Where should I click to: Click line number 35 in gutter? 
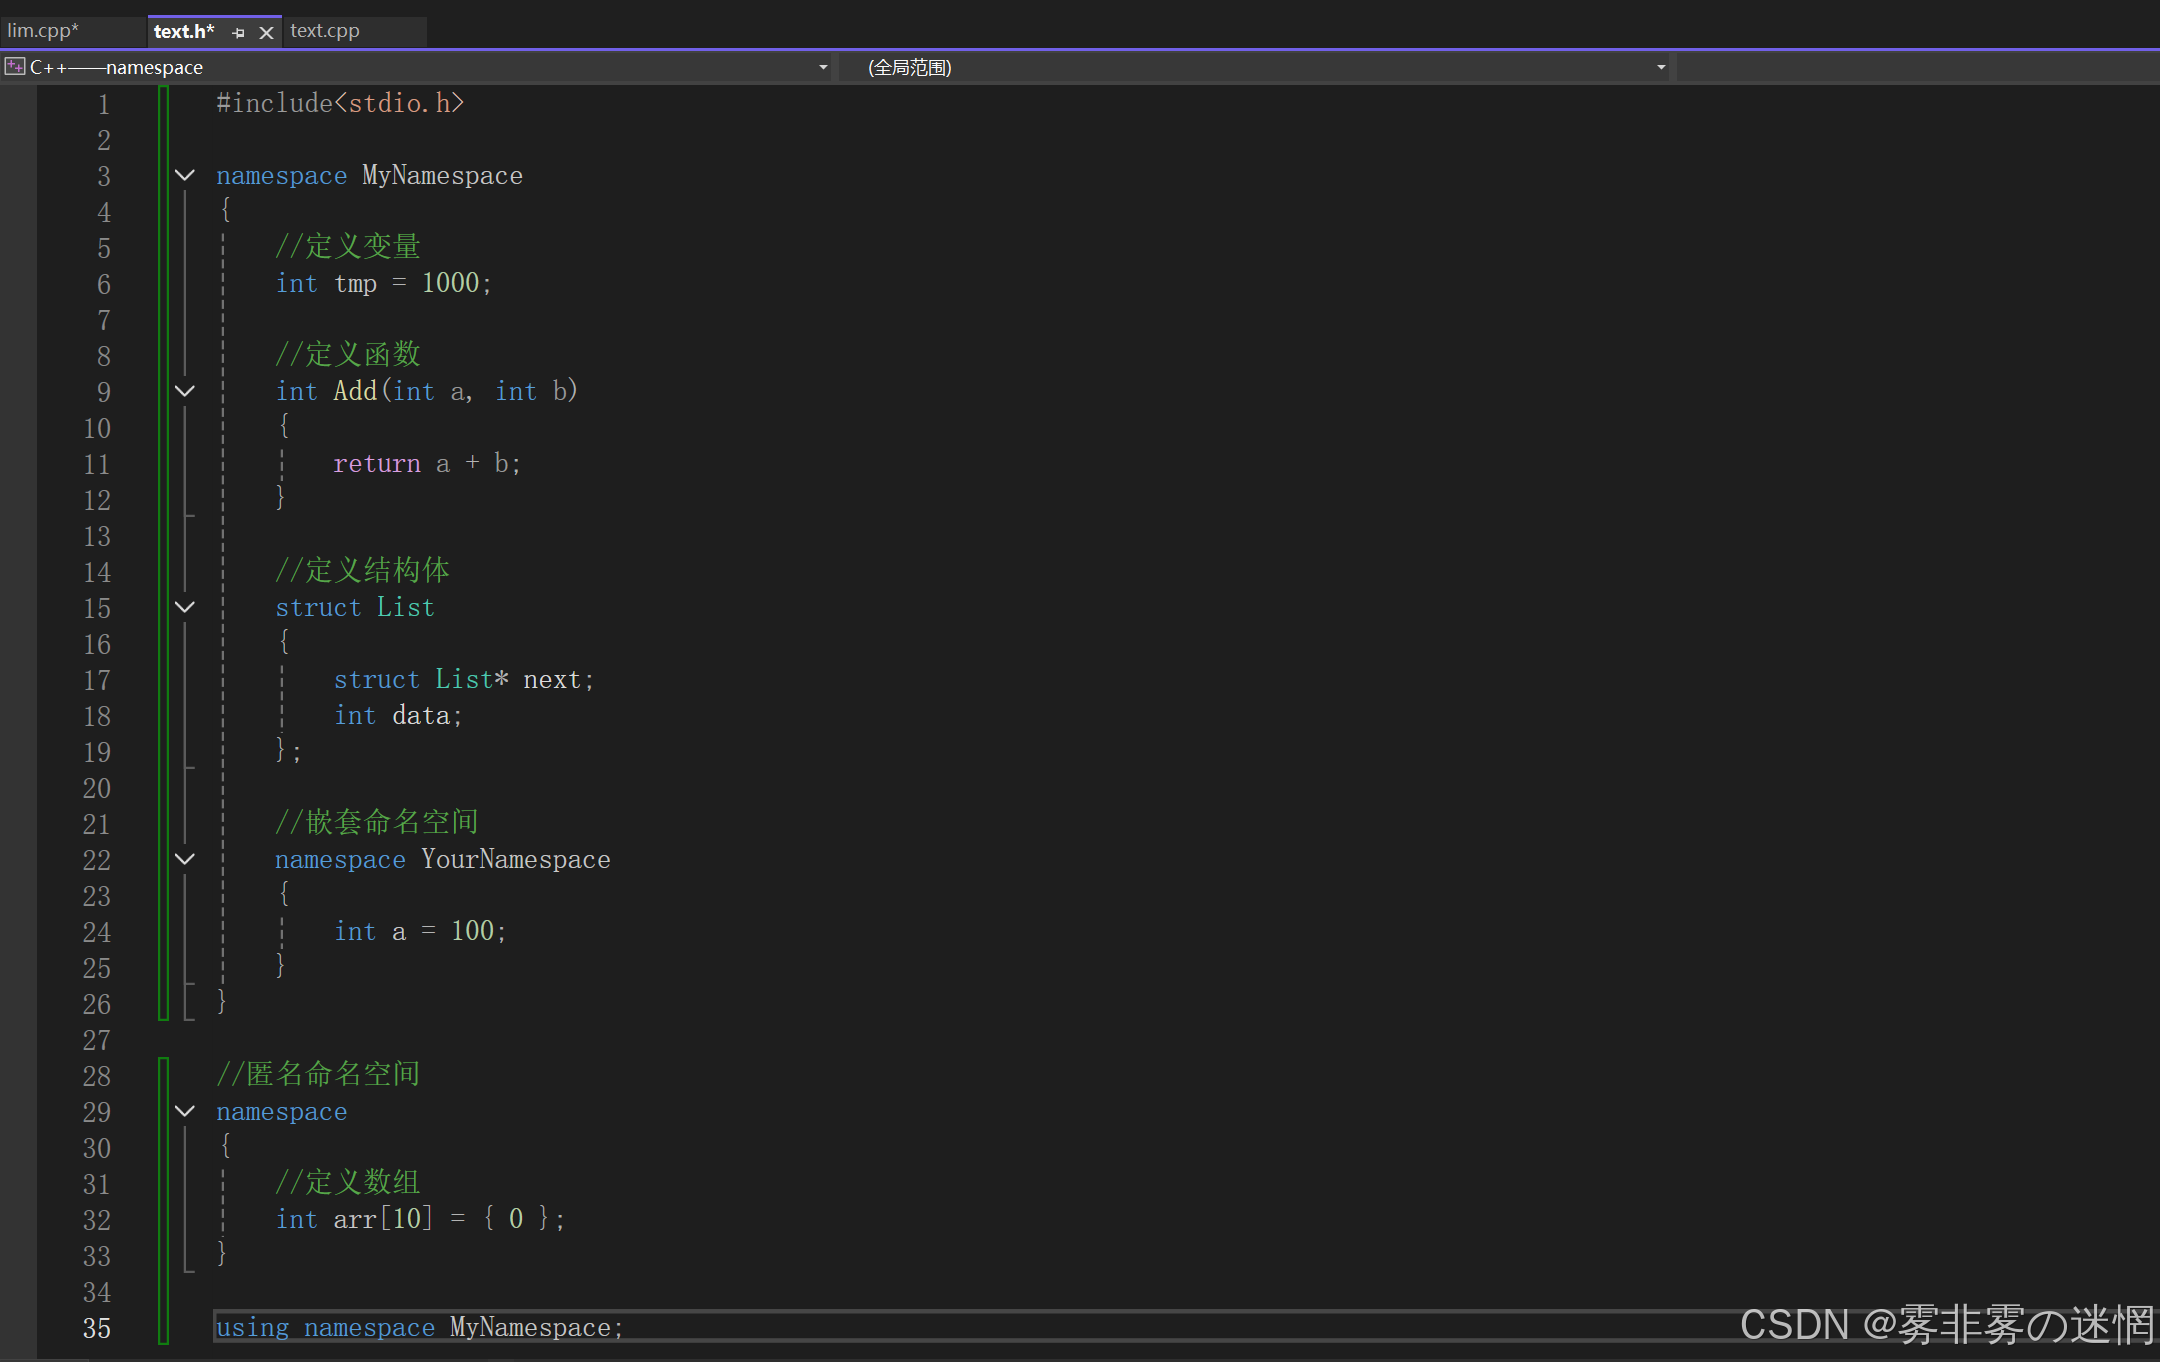pyautogui.click(x=96, y=1328)
